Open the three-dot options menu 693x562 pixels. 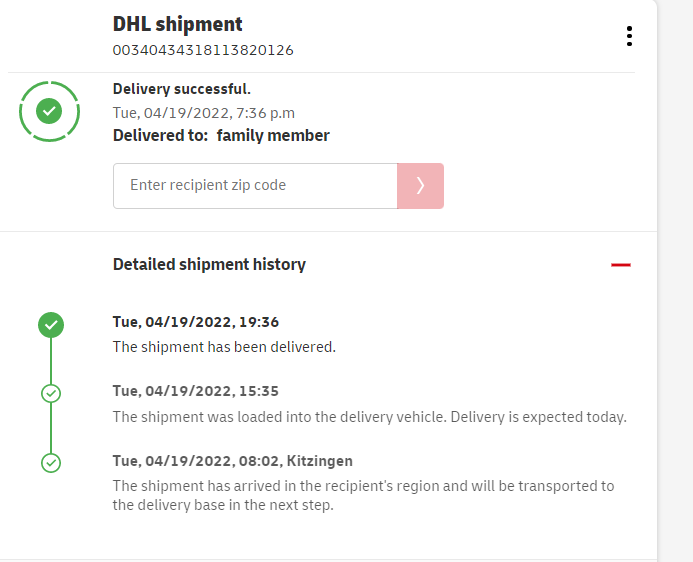tap(629, 36)
